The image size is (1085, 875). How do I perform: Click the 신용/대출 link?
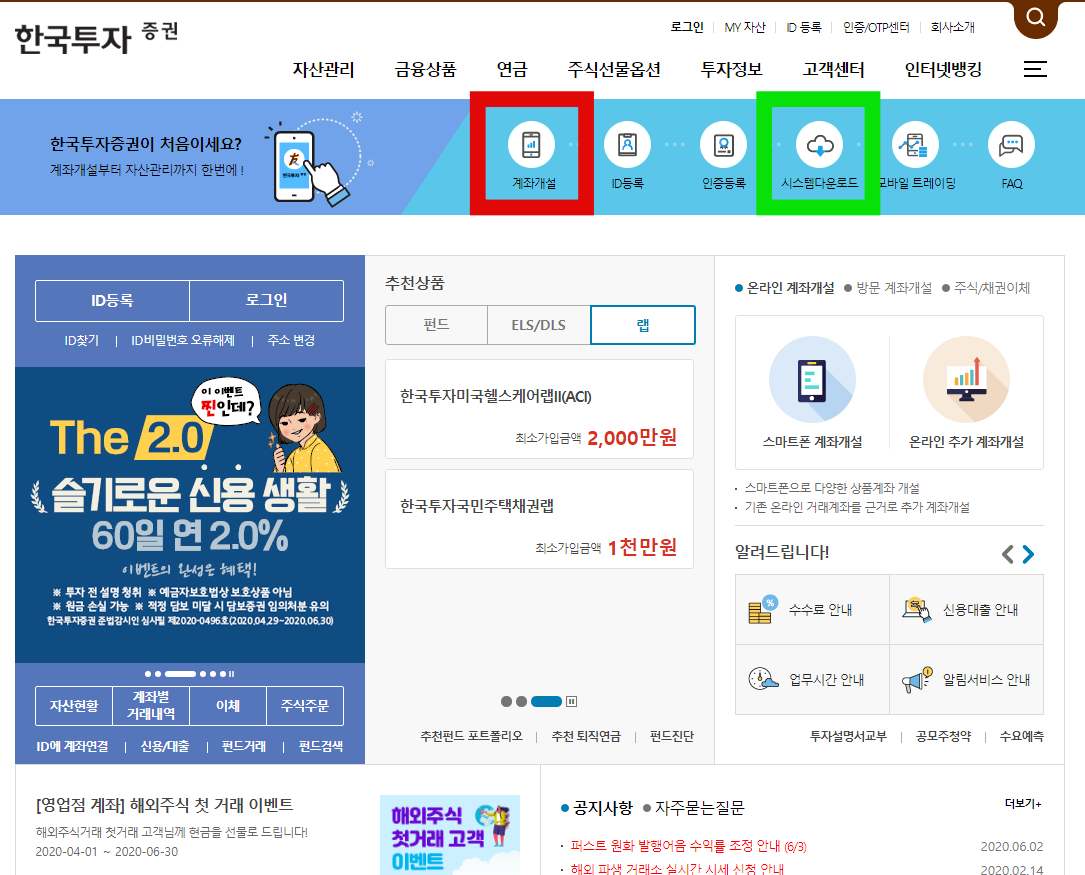(165, 746)
